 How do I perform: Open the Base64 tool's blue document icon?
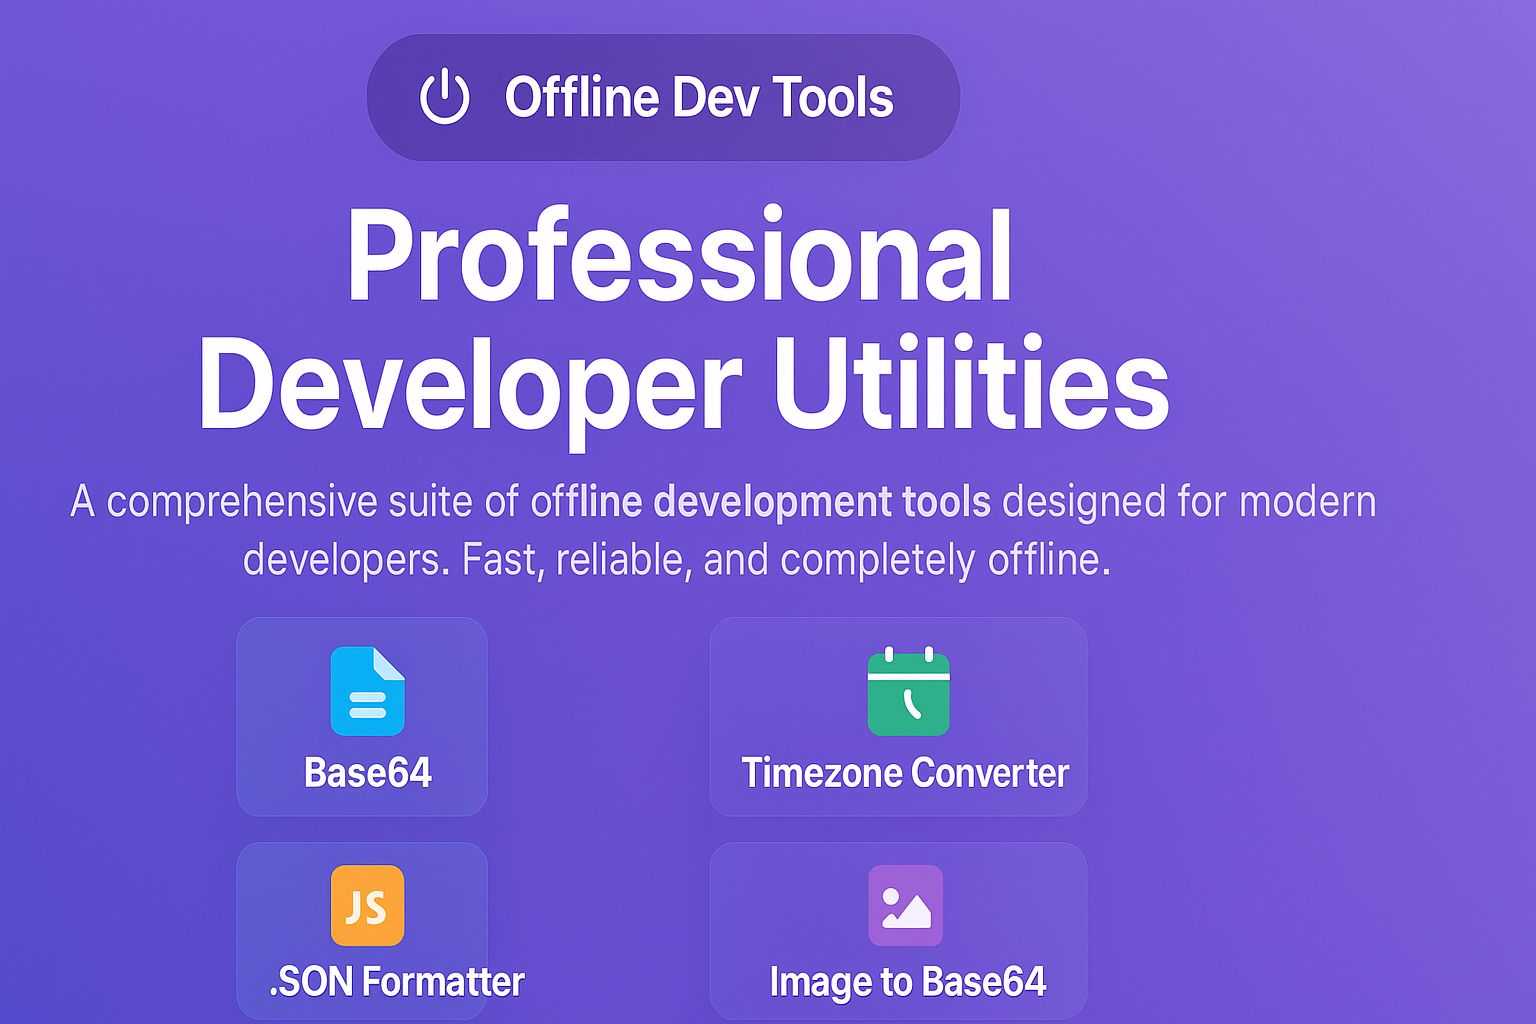pos(367,691)
